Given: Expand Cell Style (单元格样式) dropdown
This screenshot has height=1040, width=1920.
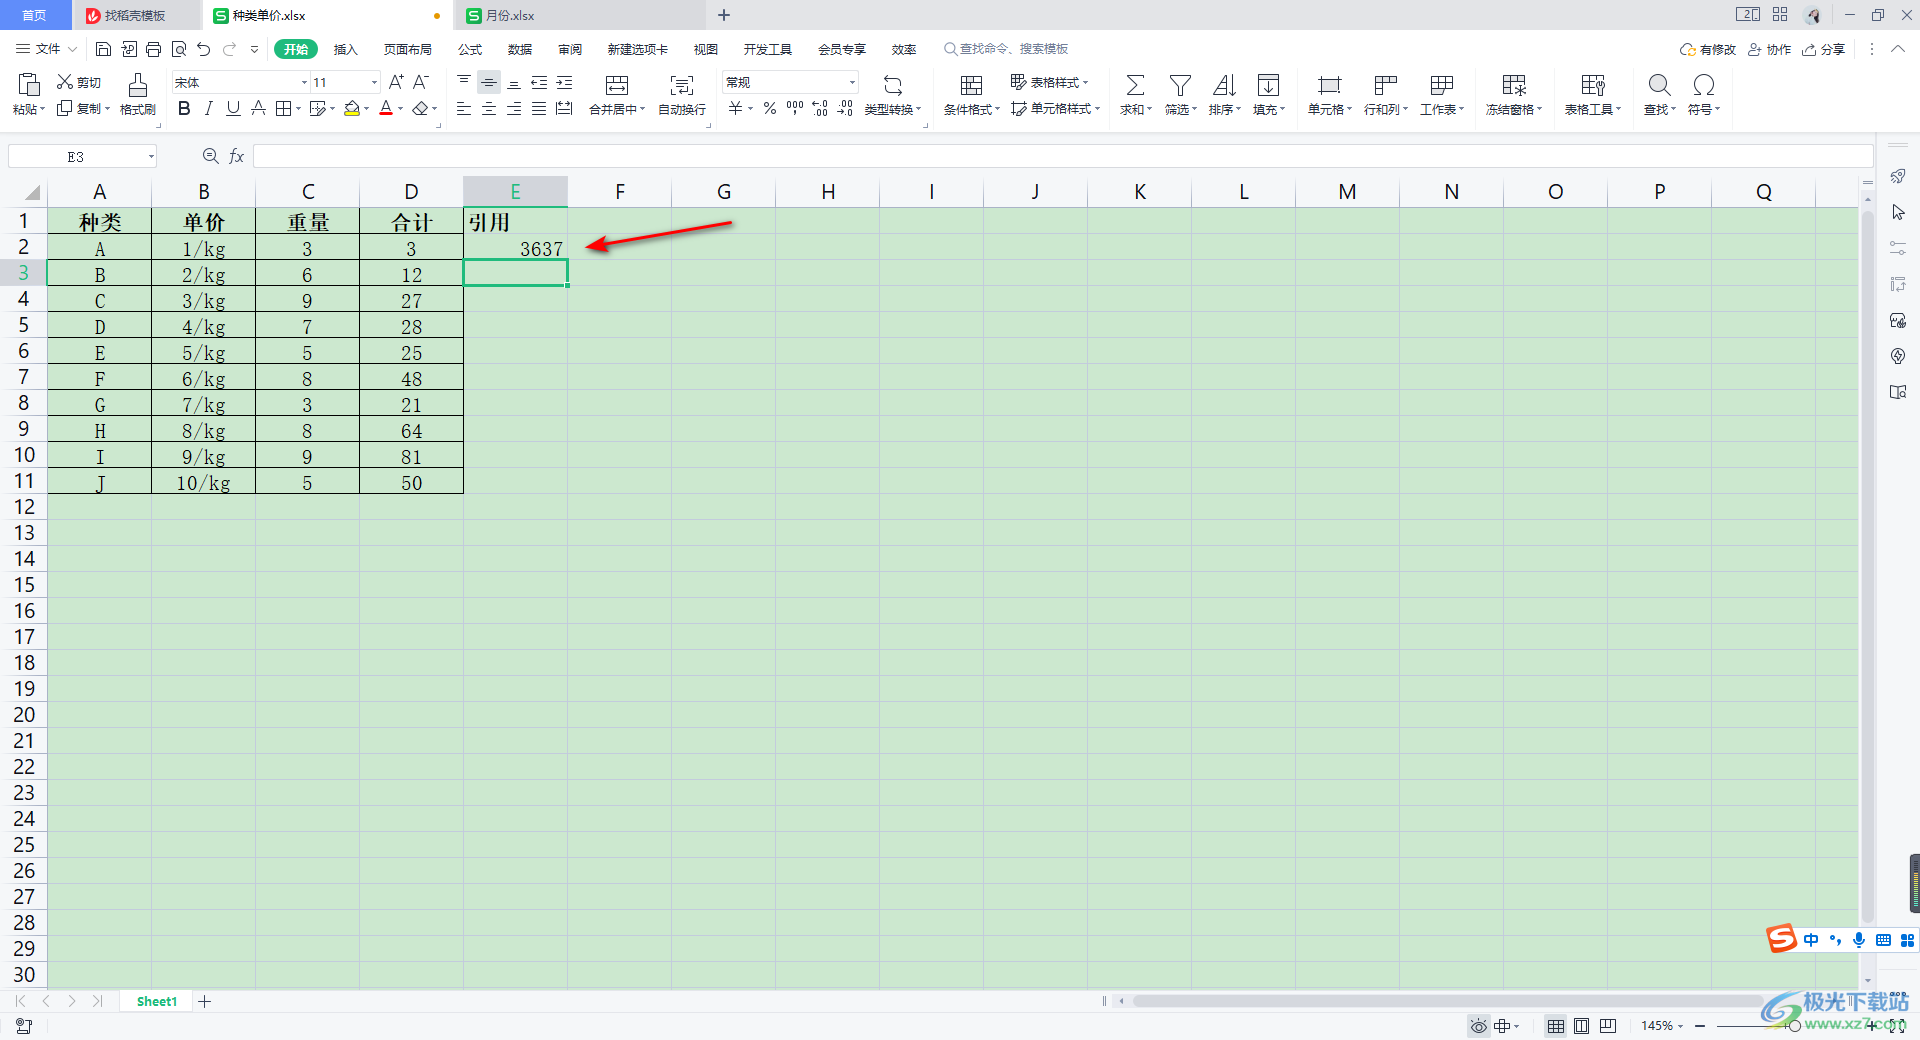Looking at the screenshot, I should point(1056,108).
